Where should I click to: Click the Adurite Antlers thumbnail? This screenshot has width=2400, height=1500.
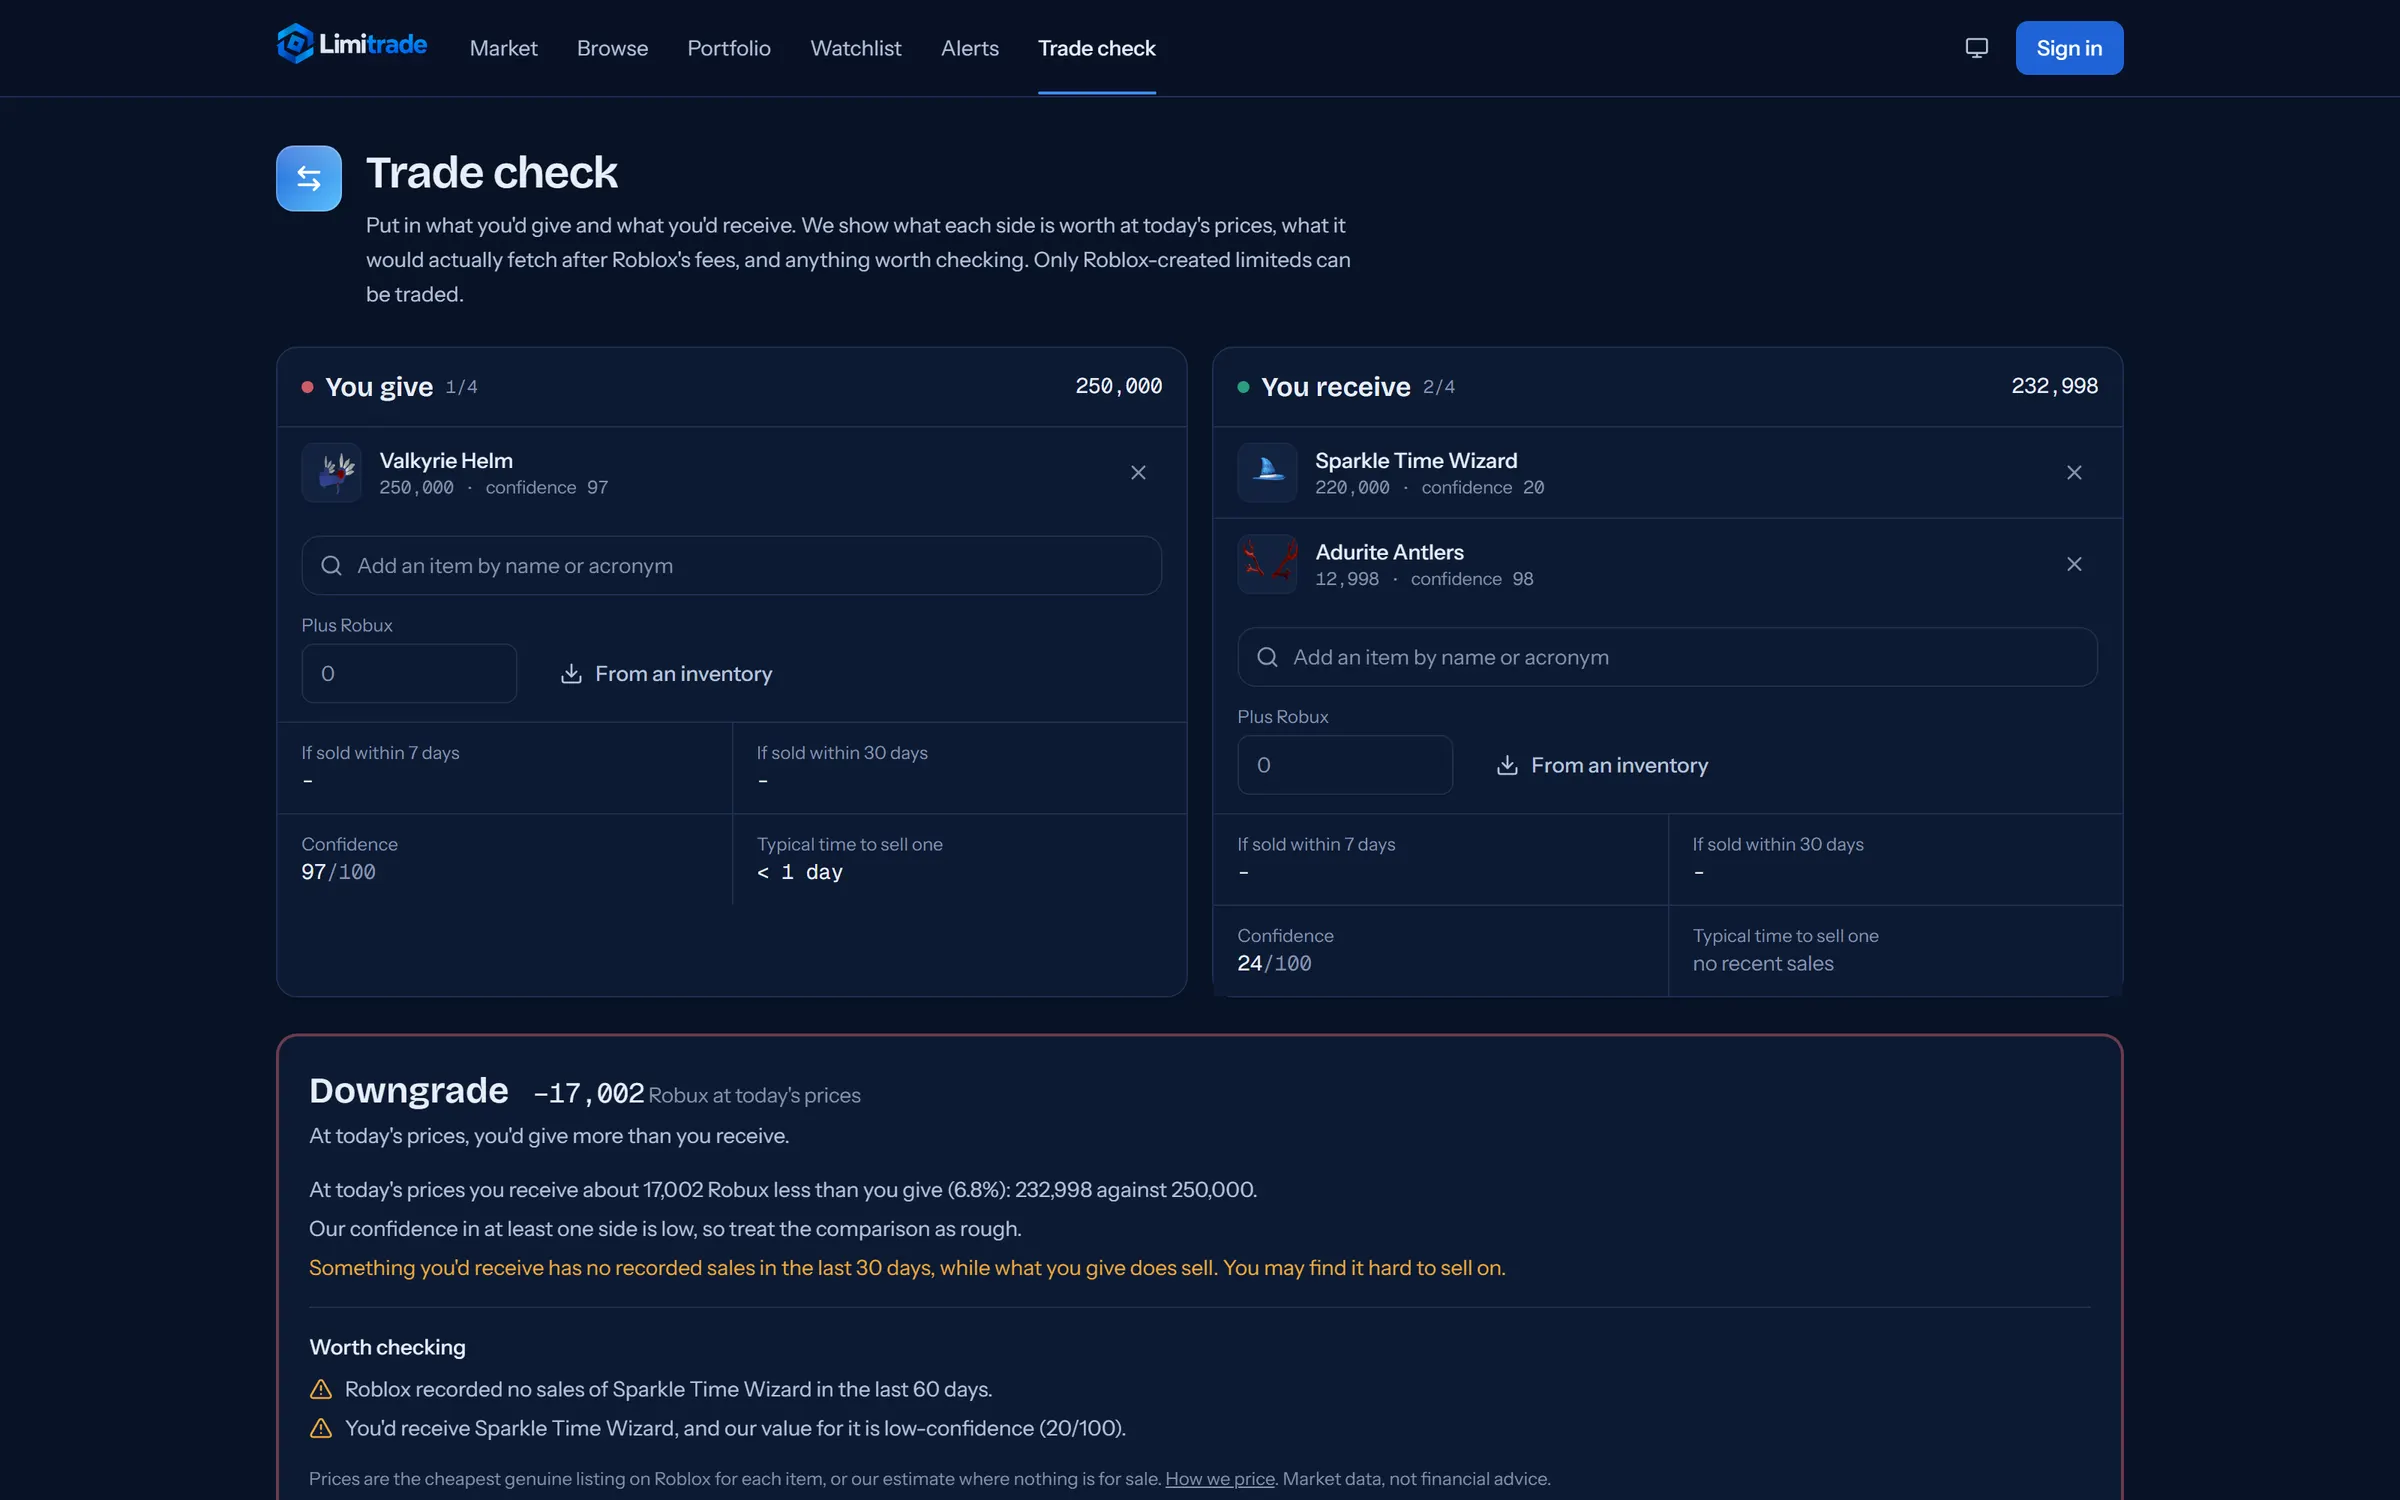[1267, 564]
